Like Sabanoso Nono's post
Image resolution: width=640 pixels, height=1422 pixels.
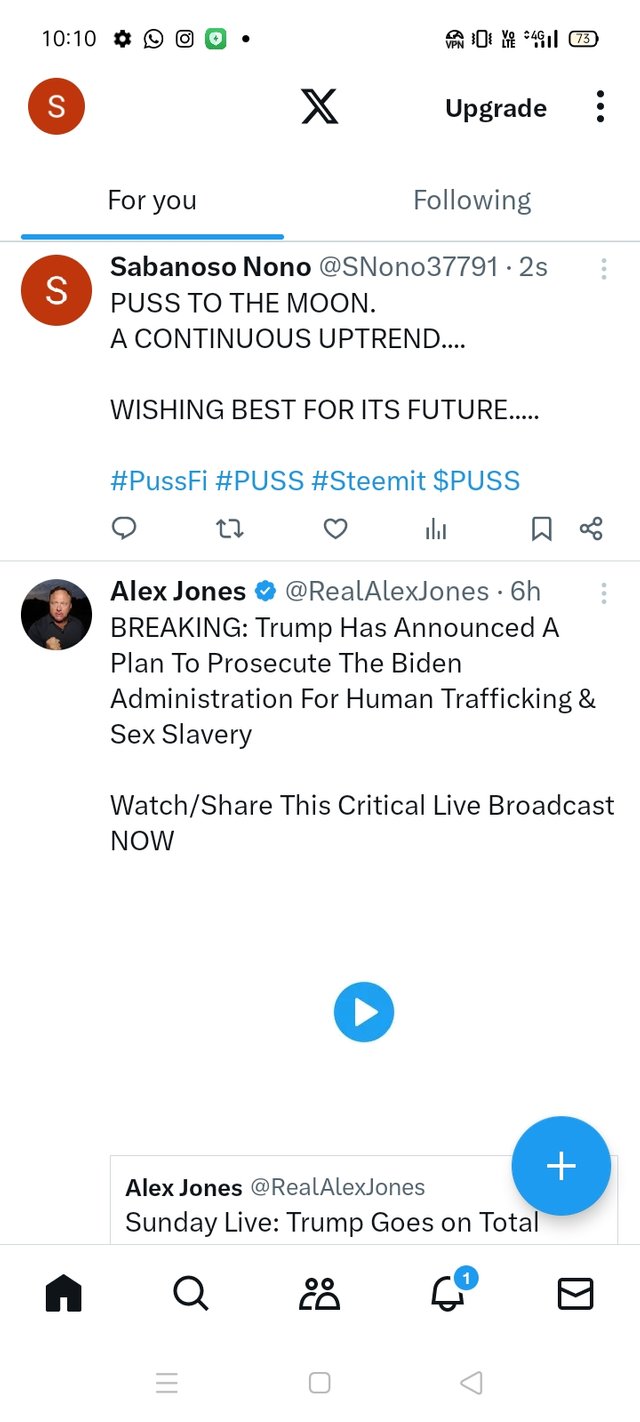click(x=336, y=528)
